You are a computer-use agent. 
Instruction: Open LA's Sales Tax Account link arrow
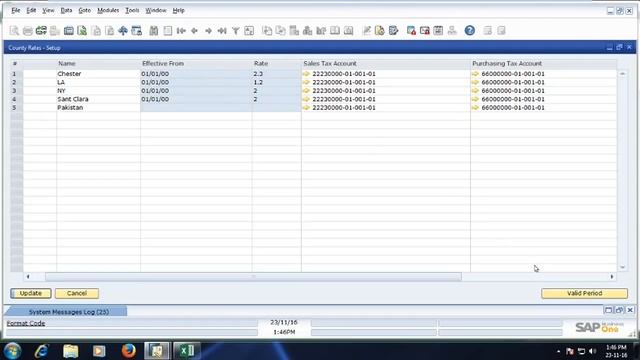(x=307, y=82)
